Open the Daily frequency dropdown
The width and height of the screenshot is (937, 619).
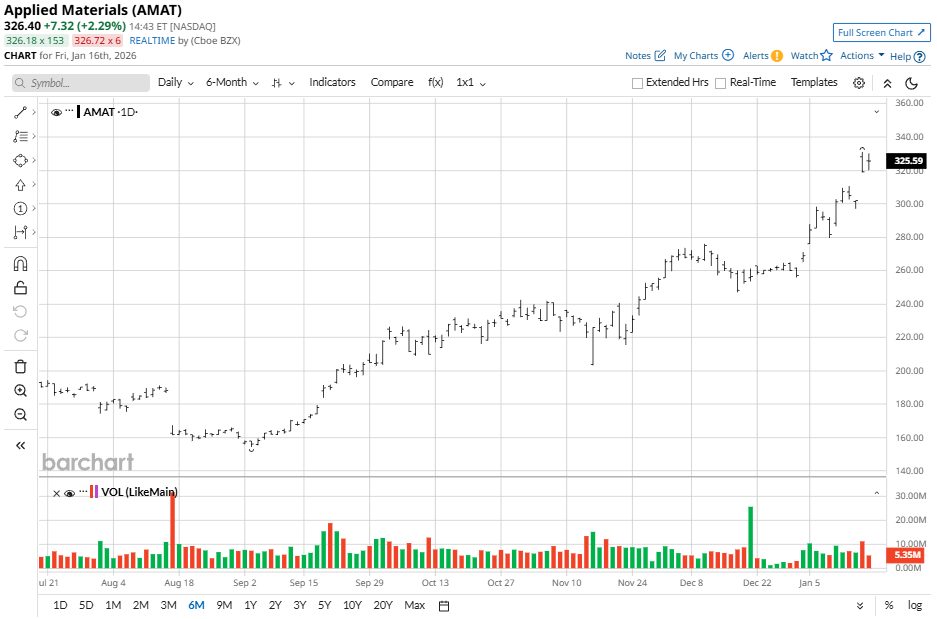pos(176,82)
